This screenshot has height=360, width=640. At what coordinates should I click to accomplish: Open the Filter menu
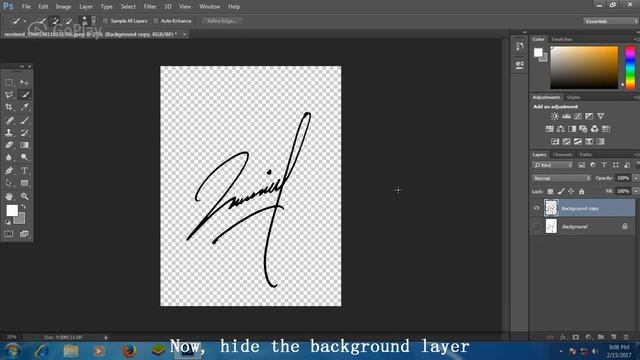150,7
